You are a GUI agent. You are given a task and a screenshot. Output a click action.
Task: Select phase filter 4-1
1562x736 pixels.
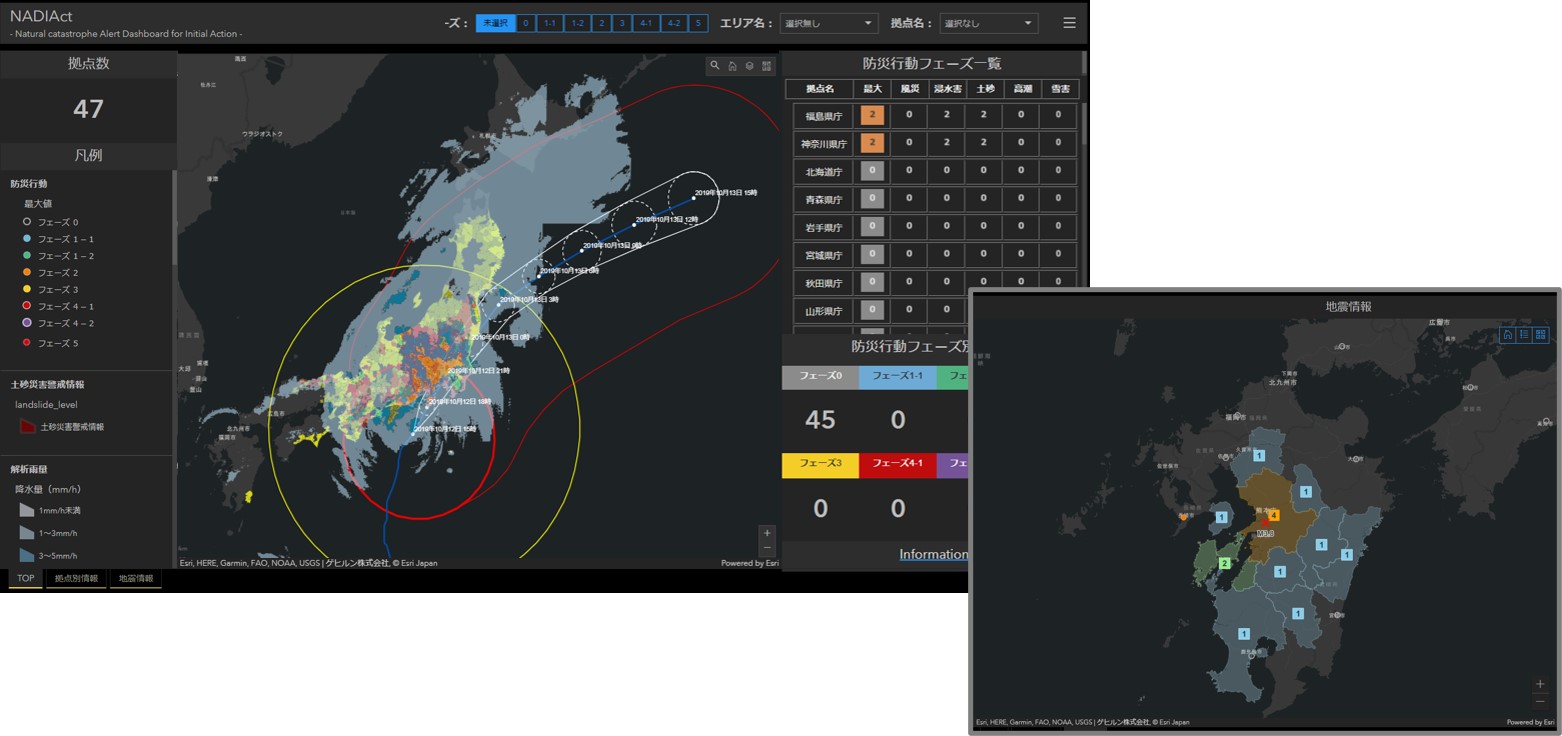(x=646, y=23)
